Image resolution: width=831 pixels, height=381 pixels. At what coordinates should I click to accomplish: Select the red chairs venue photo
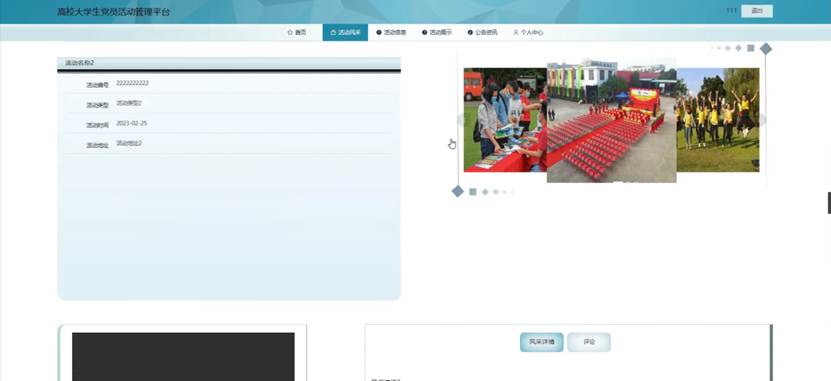[x=612, y=120]
